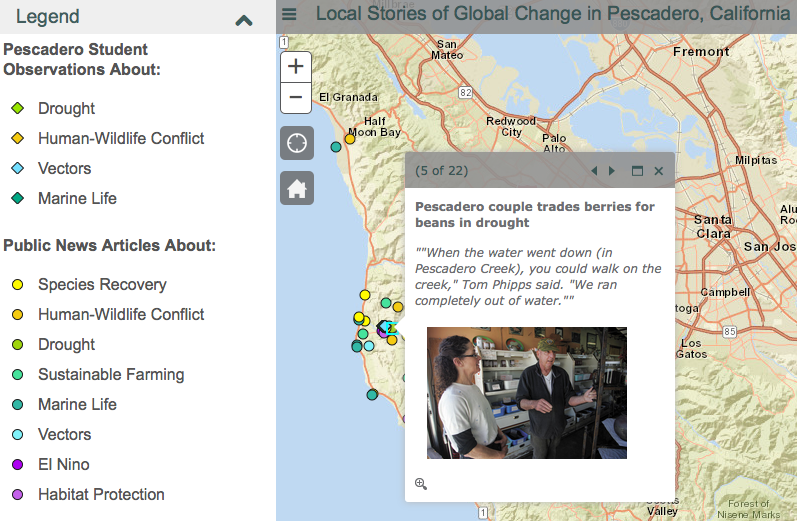Return map to default home extent
797x521 pixels.
297,187
